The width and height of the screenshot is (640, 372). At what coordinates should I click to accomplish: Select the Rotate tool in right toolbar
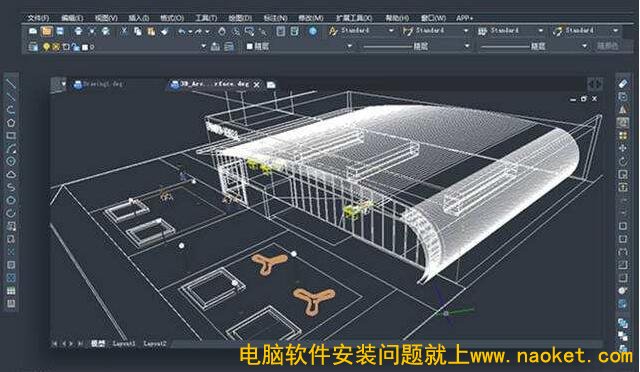coord(622,161)
